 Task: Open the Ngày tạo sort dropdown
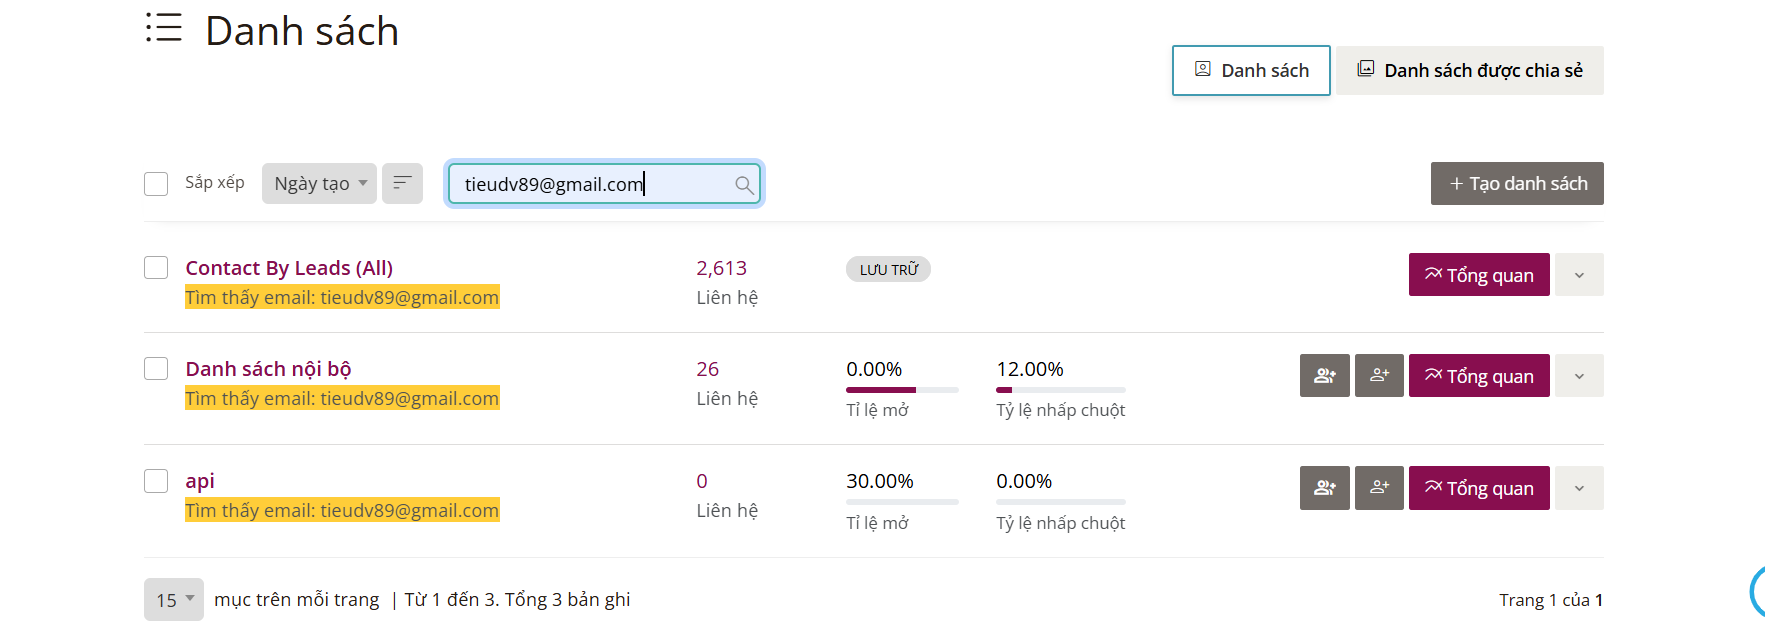click(319, 184)
